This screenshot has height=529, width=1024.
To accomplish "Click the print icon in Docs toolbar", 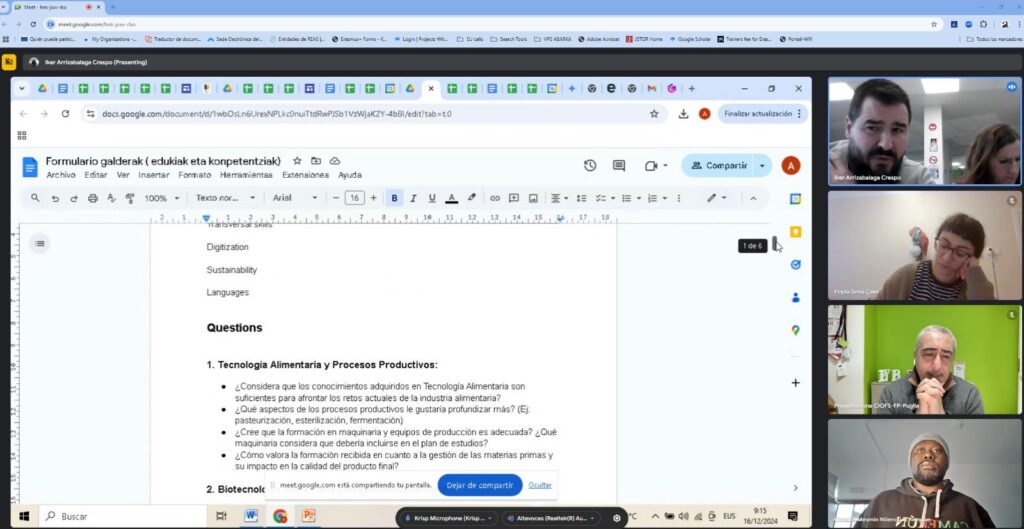I will point(93,198).
